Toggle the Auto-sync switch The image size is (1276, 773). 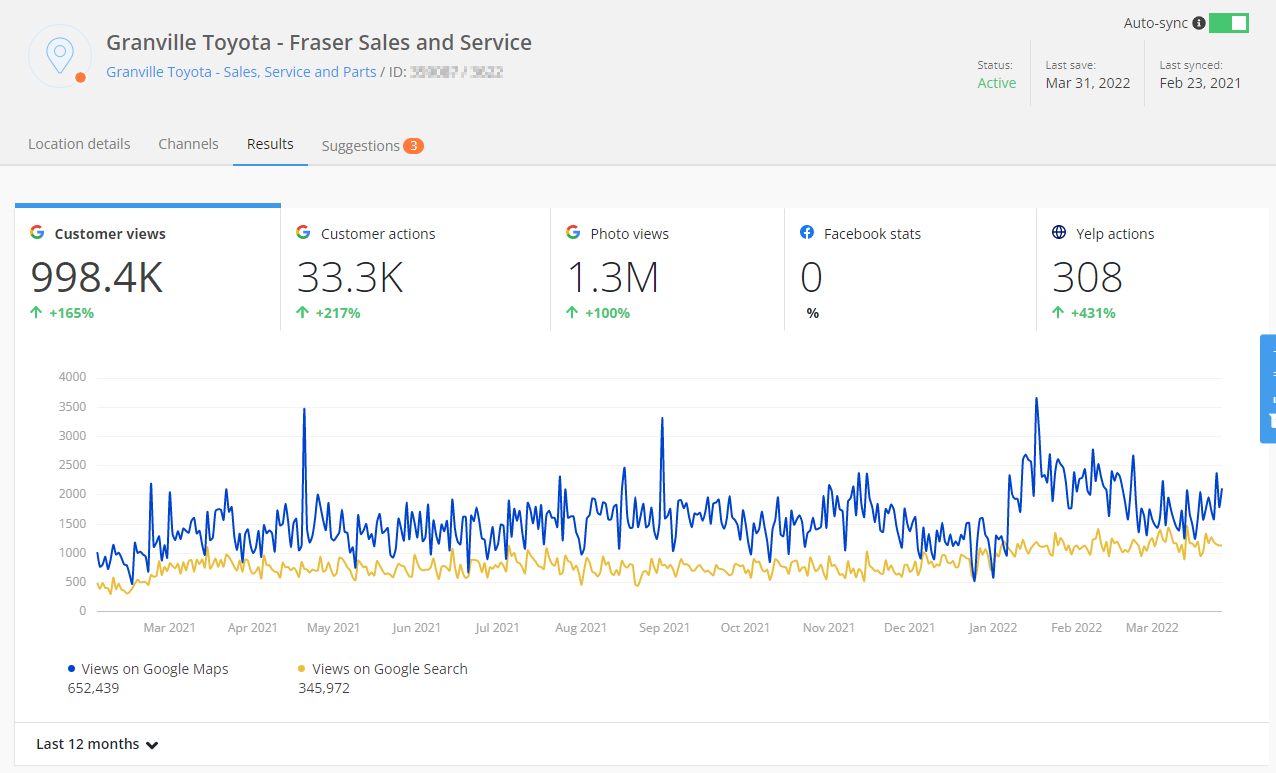[1228, 23]
